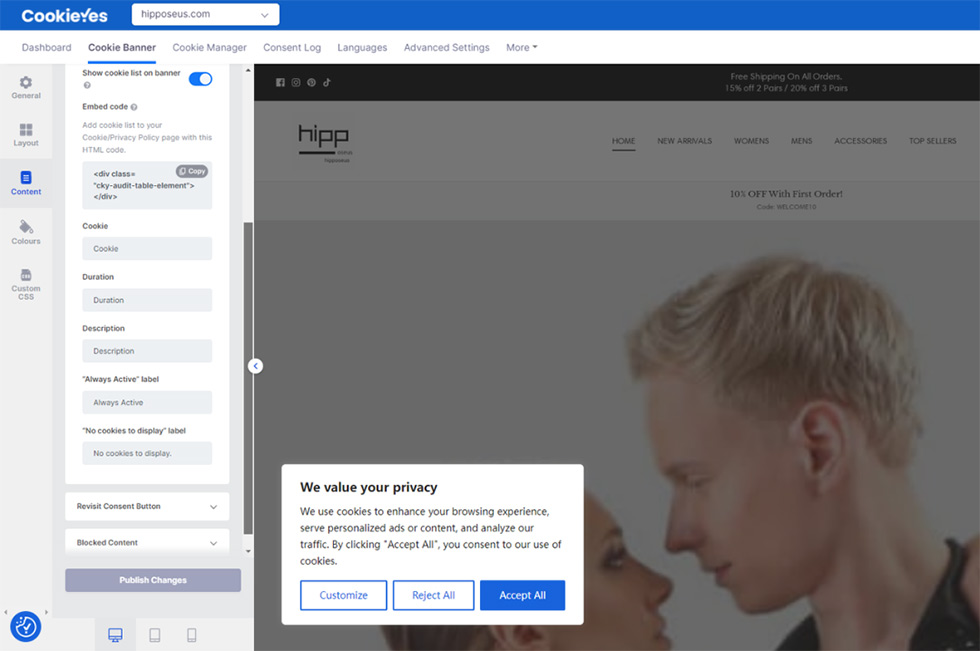Toggle Show cookie list on banner
Screen dimensions: 980x651
(x=200, y=79)
